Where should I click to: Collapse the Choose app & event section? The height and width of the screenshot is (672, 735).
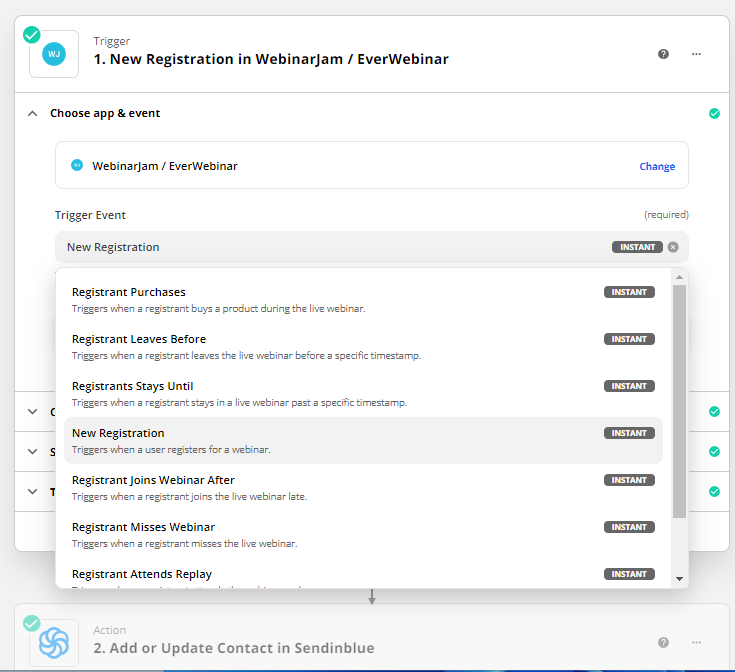coord(32,113)
